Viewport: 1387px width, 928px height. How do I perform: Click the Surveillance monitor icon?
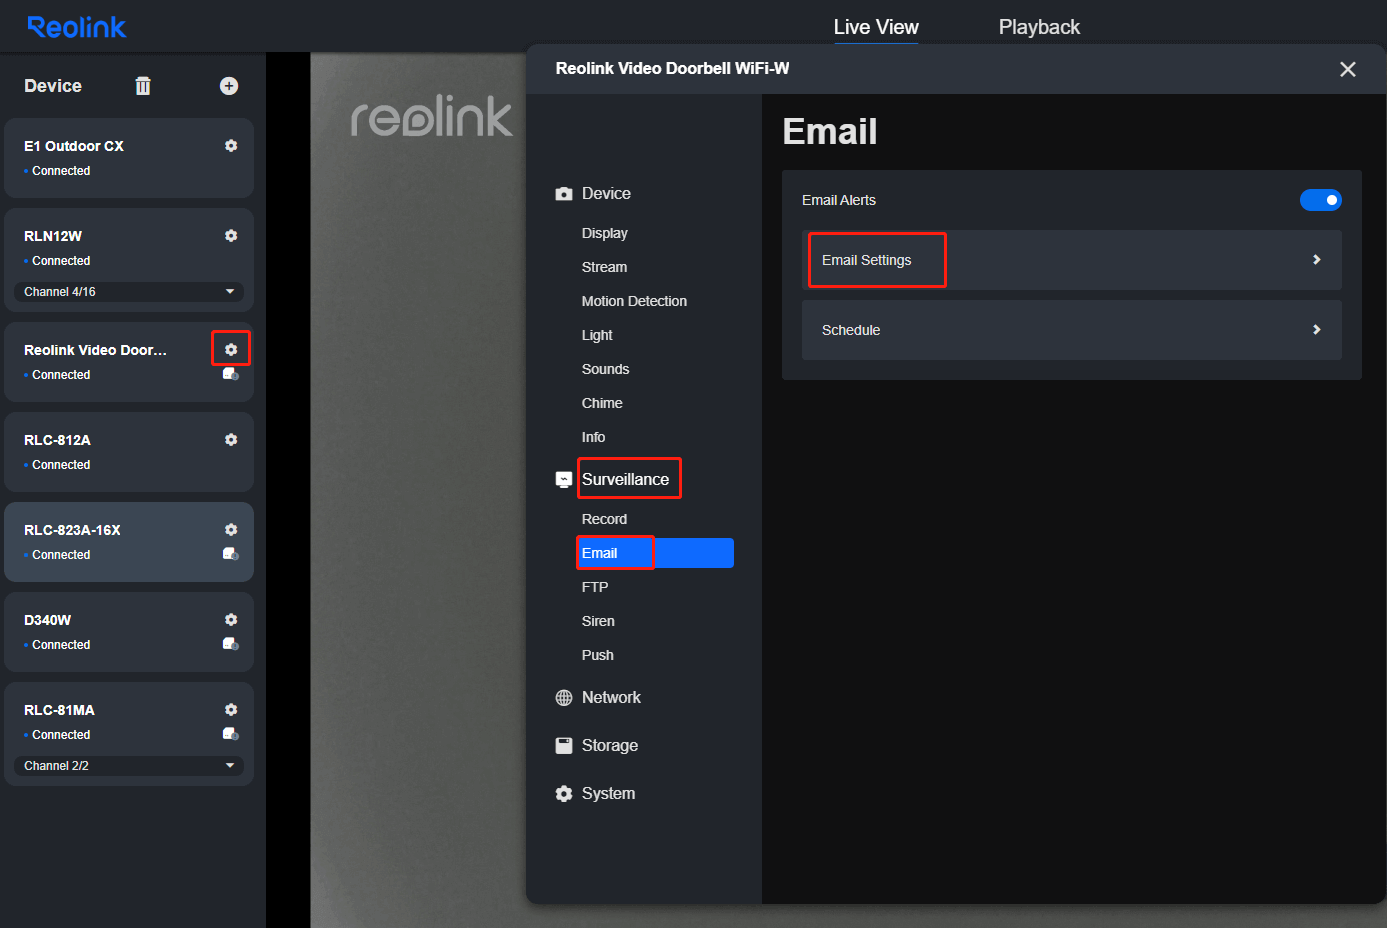[564, 480]
